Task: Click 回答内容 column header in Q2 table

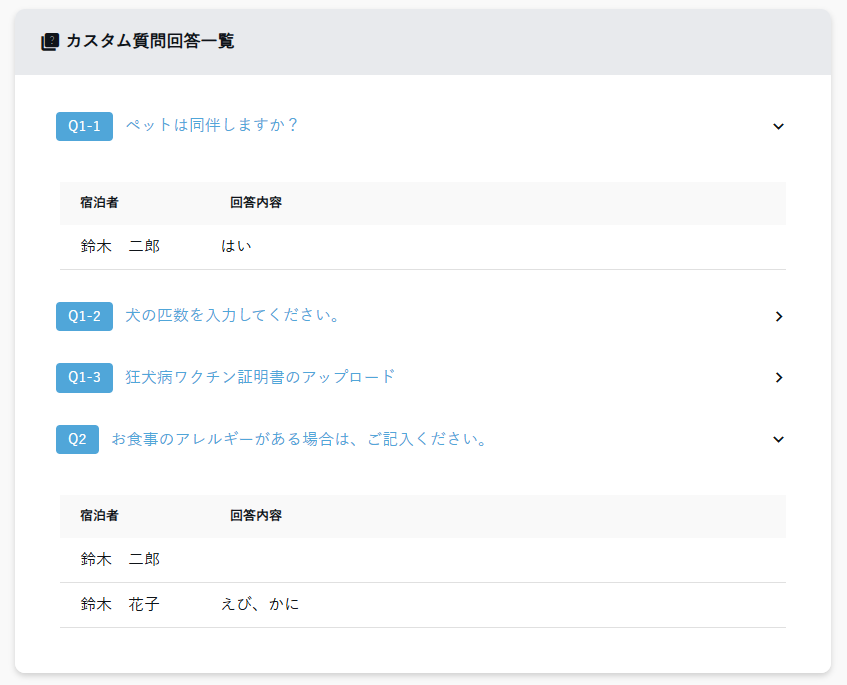Action: click(255, 516)
